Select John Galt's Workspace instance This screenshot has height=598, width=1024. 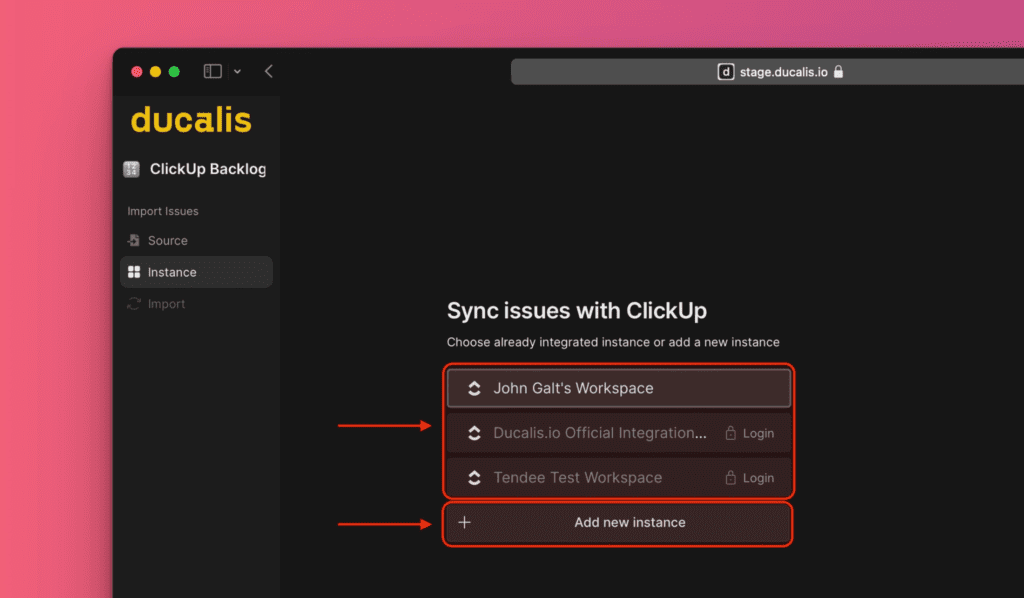point(618,388)
